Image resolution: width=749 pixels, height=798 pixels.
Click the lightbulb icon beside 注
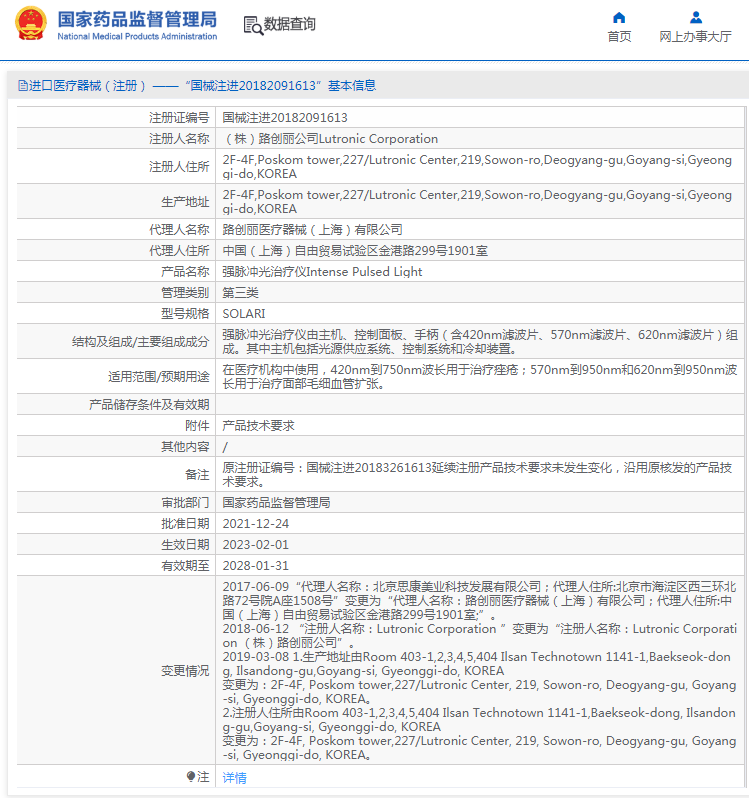tap(190, 776)
